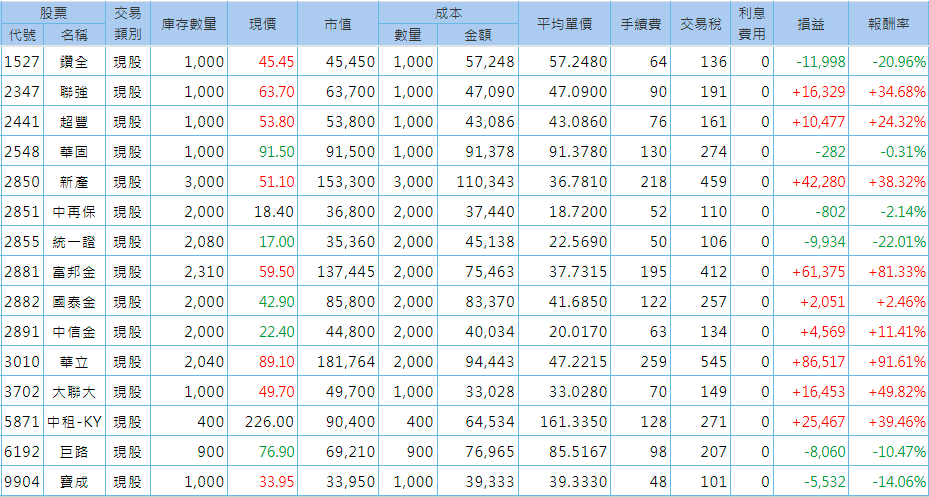This screenshot has width=929, height=498.
Task: Click market value 153,300
Action: coord(346,182)
